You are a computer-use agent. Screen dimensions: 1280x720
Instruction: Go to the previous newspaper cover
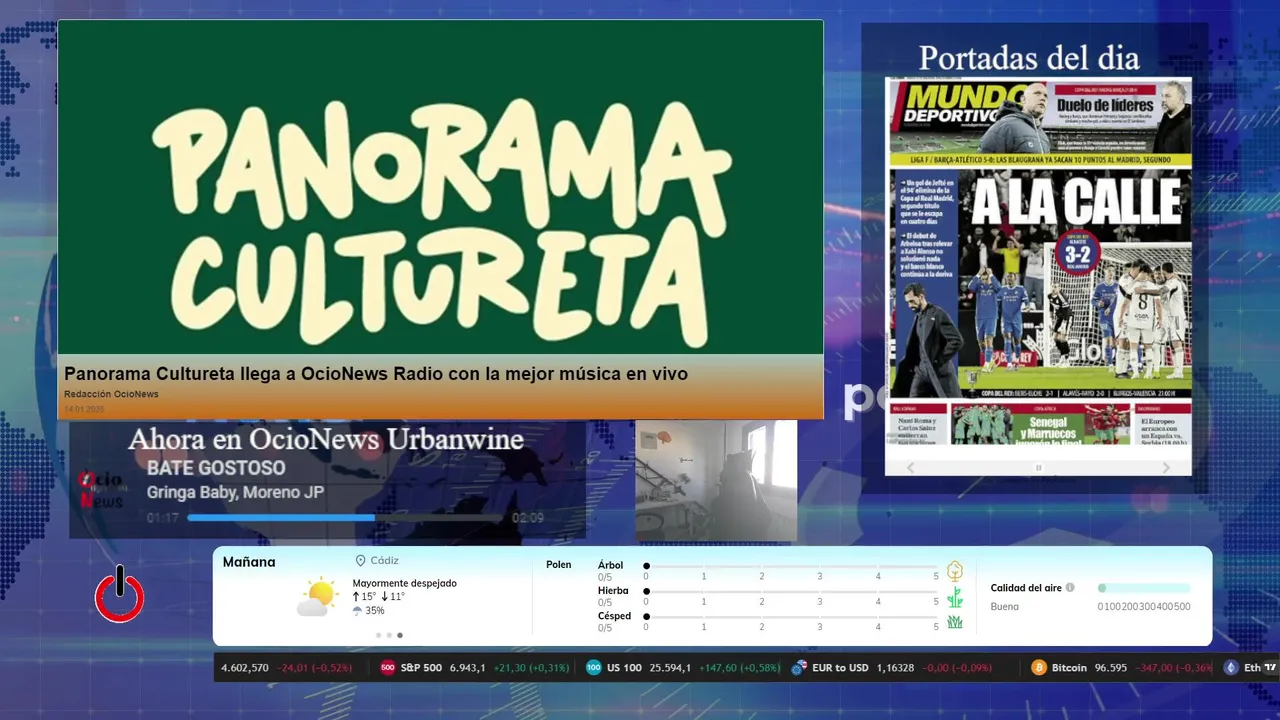click(x=910, y=468)
